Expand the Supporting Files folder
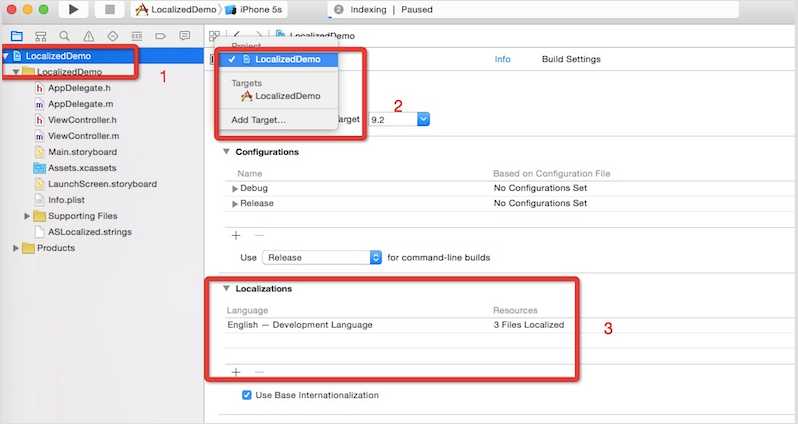Viewport: 798px width, 424px height. coord(27,216)
